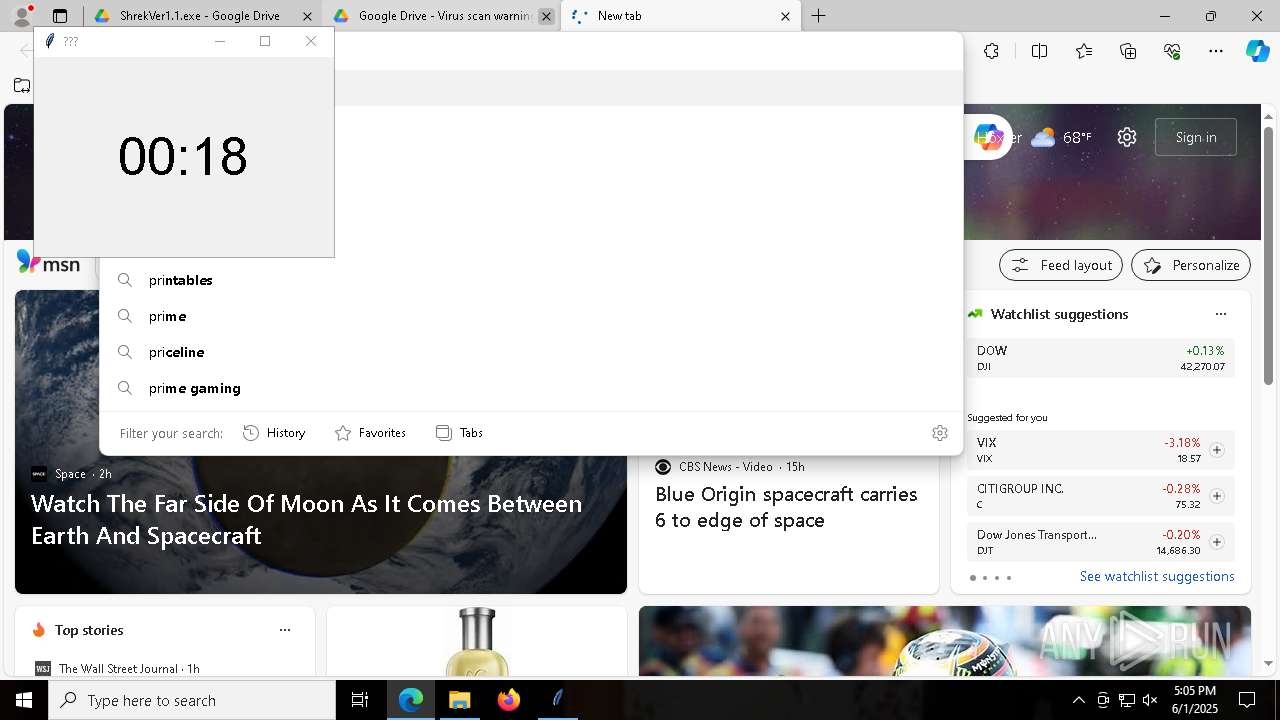Open the muted volume tray icon
This screenshot has width=1280, height=720.
click(x=1150, y=700)
